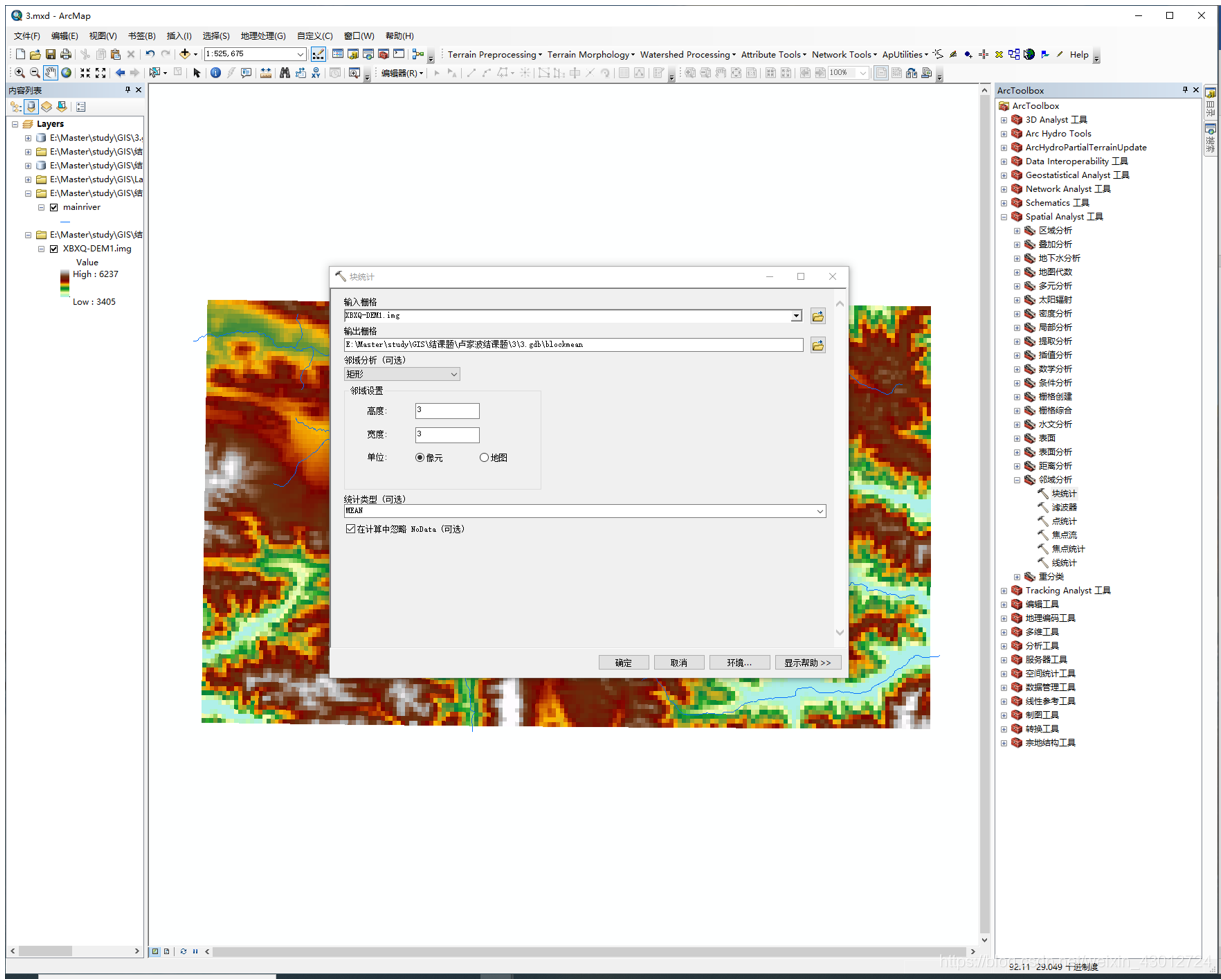Click the Zoom Out tool icon
1221x980 pixels.
(x=35, y=73)
